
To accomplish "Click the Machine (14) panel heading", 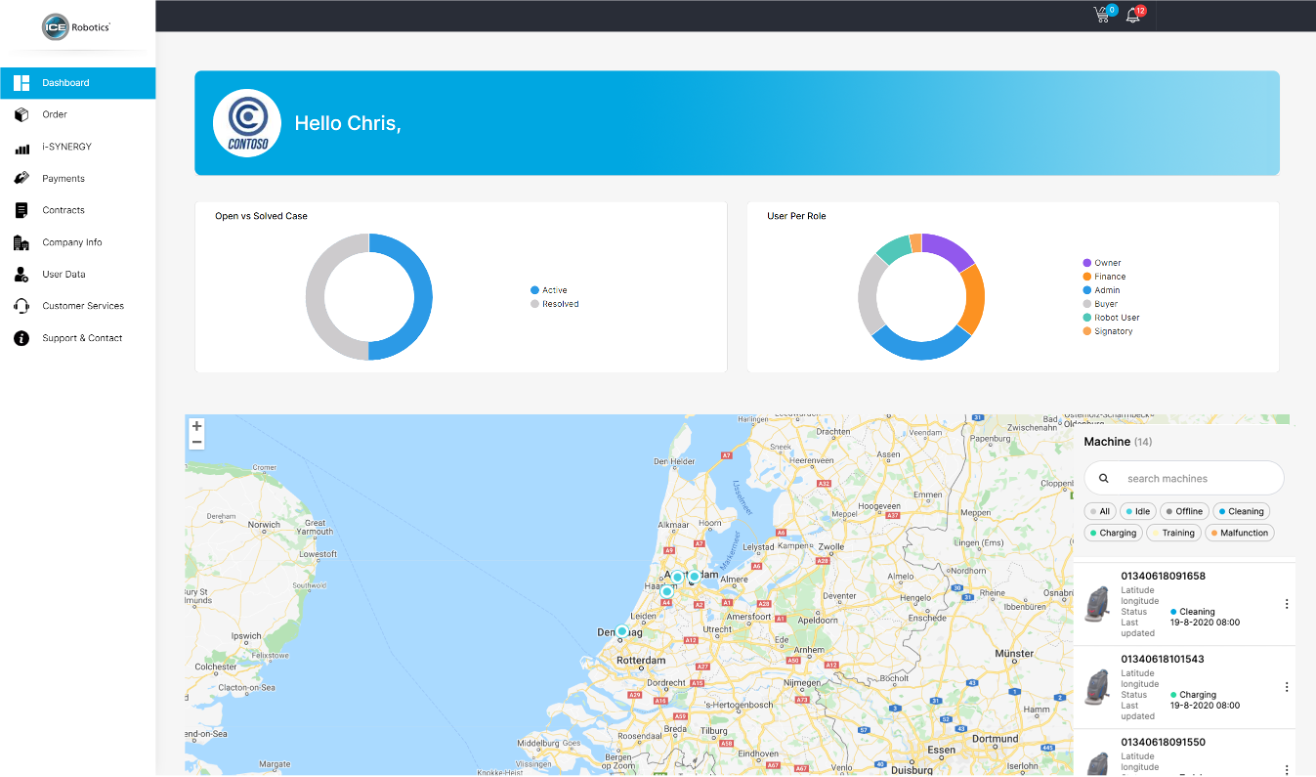I will (1118, 441).
